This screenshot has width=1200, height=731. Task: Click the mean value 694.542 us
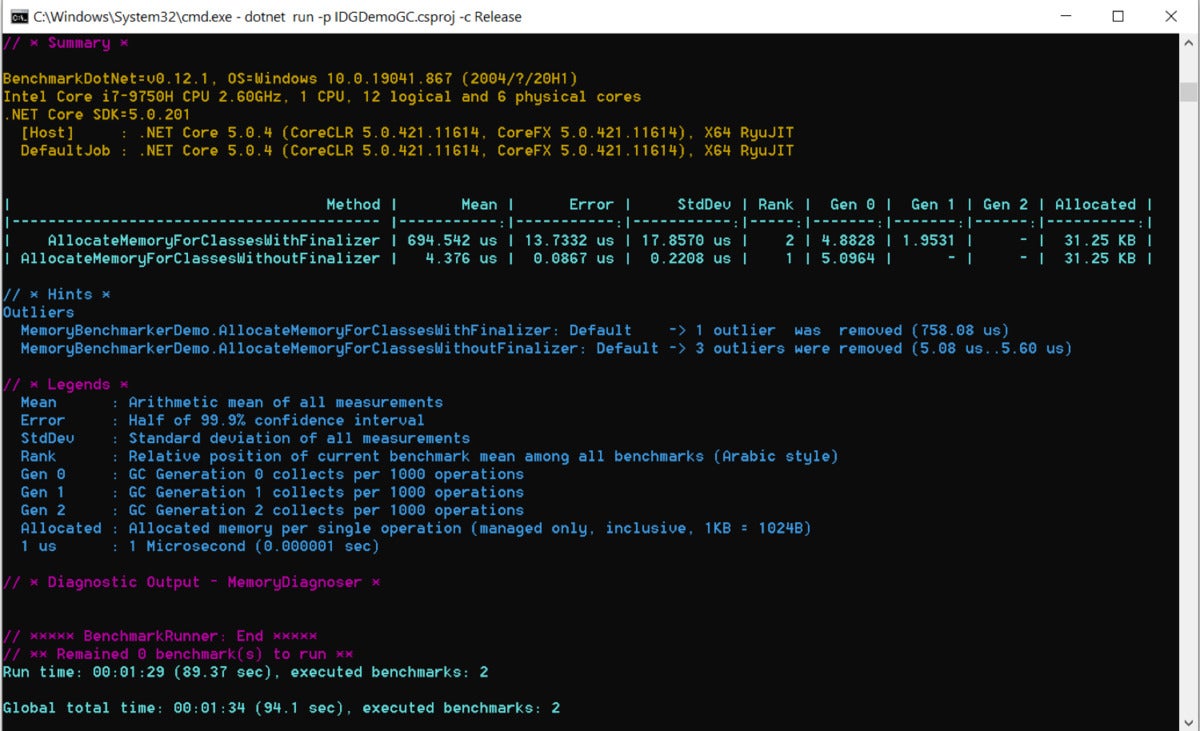452,241
